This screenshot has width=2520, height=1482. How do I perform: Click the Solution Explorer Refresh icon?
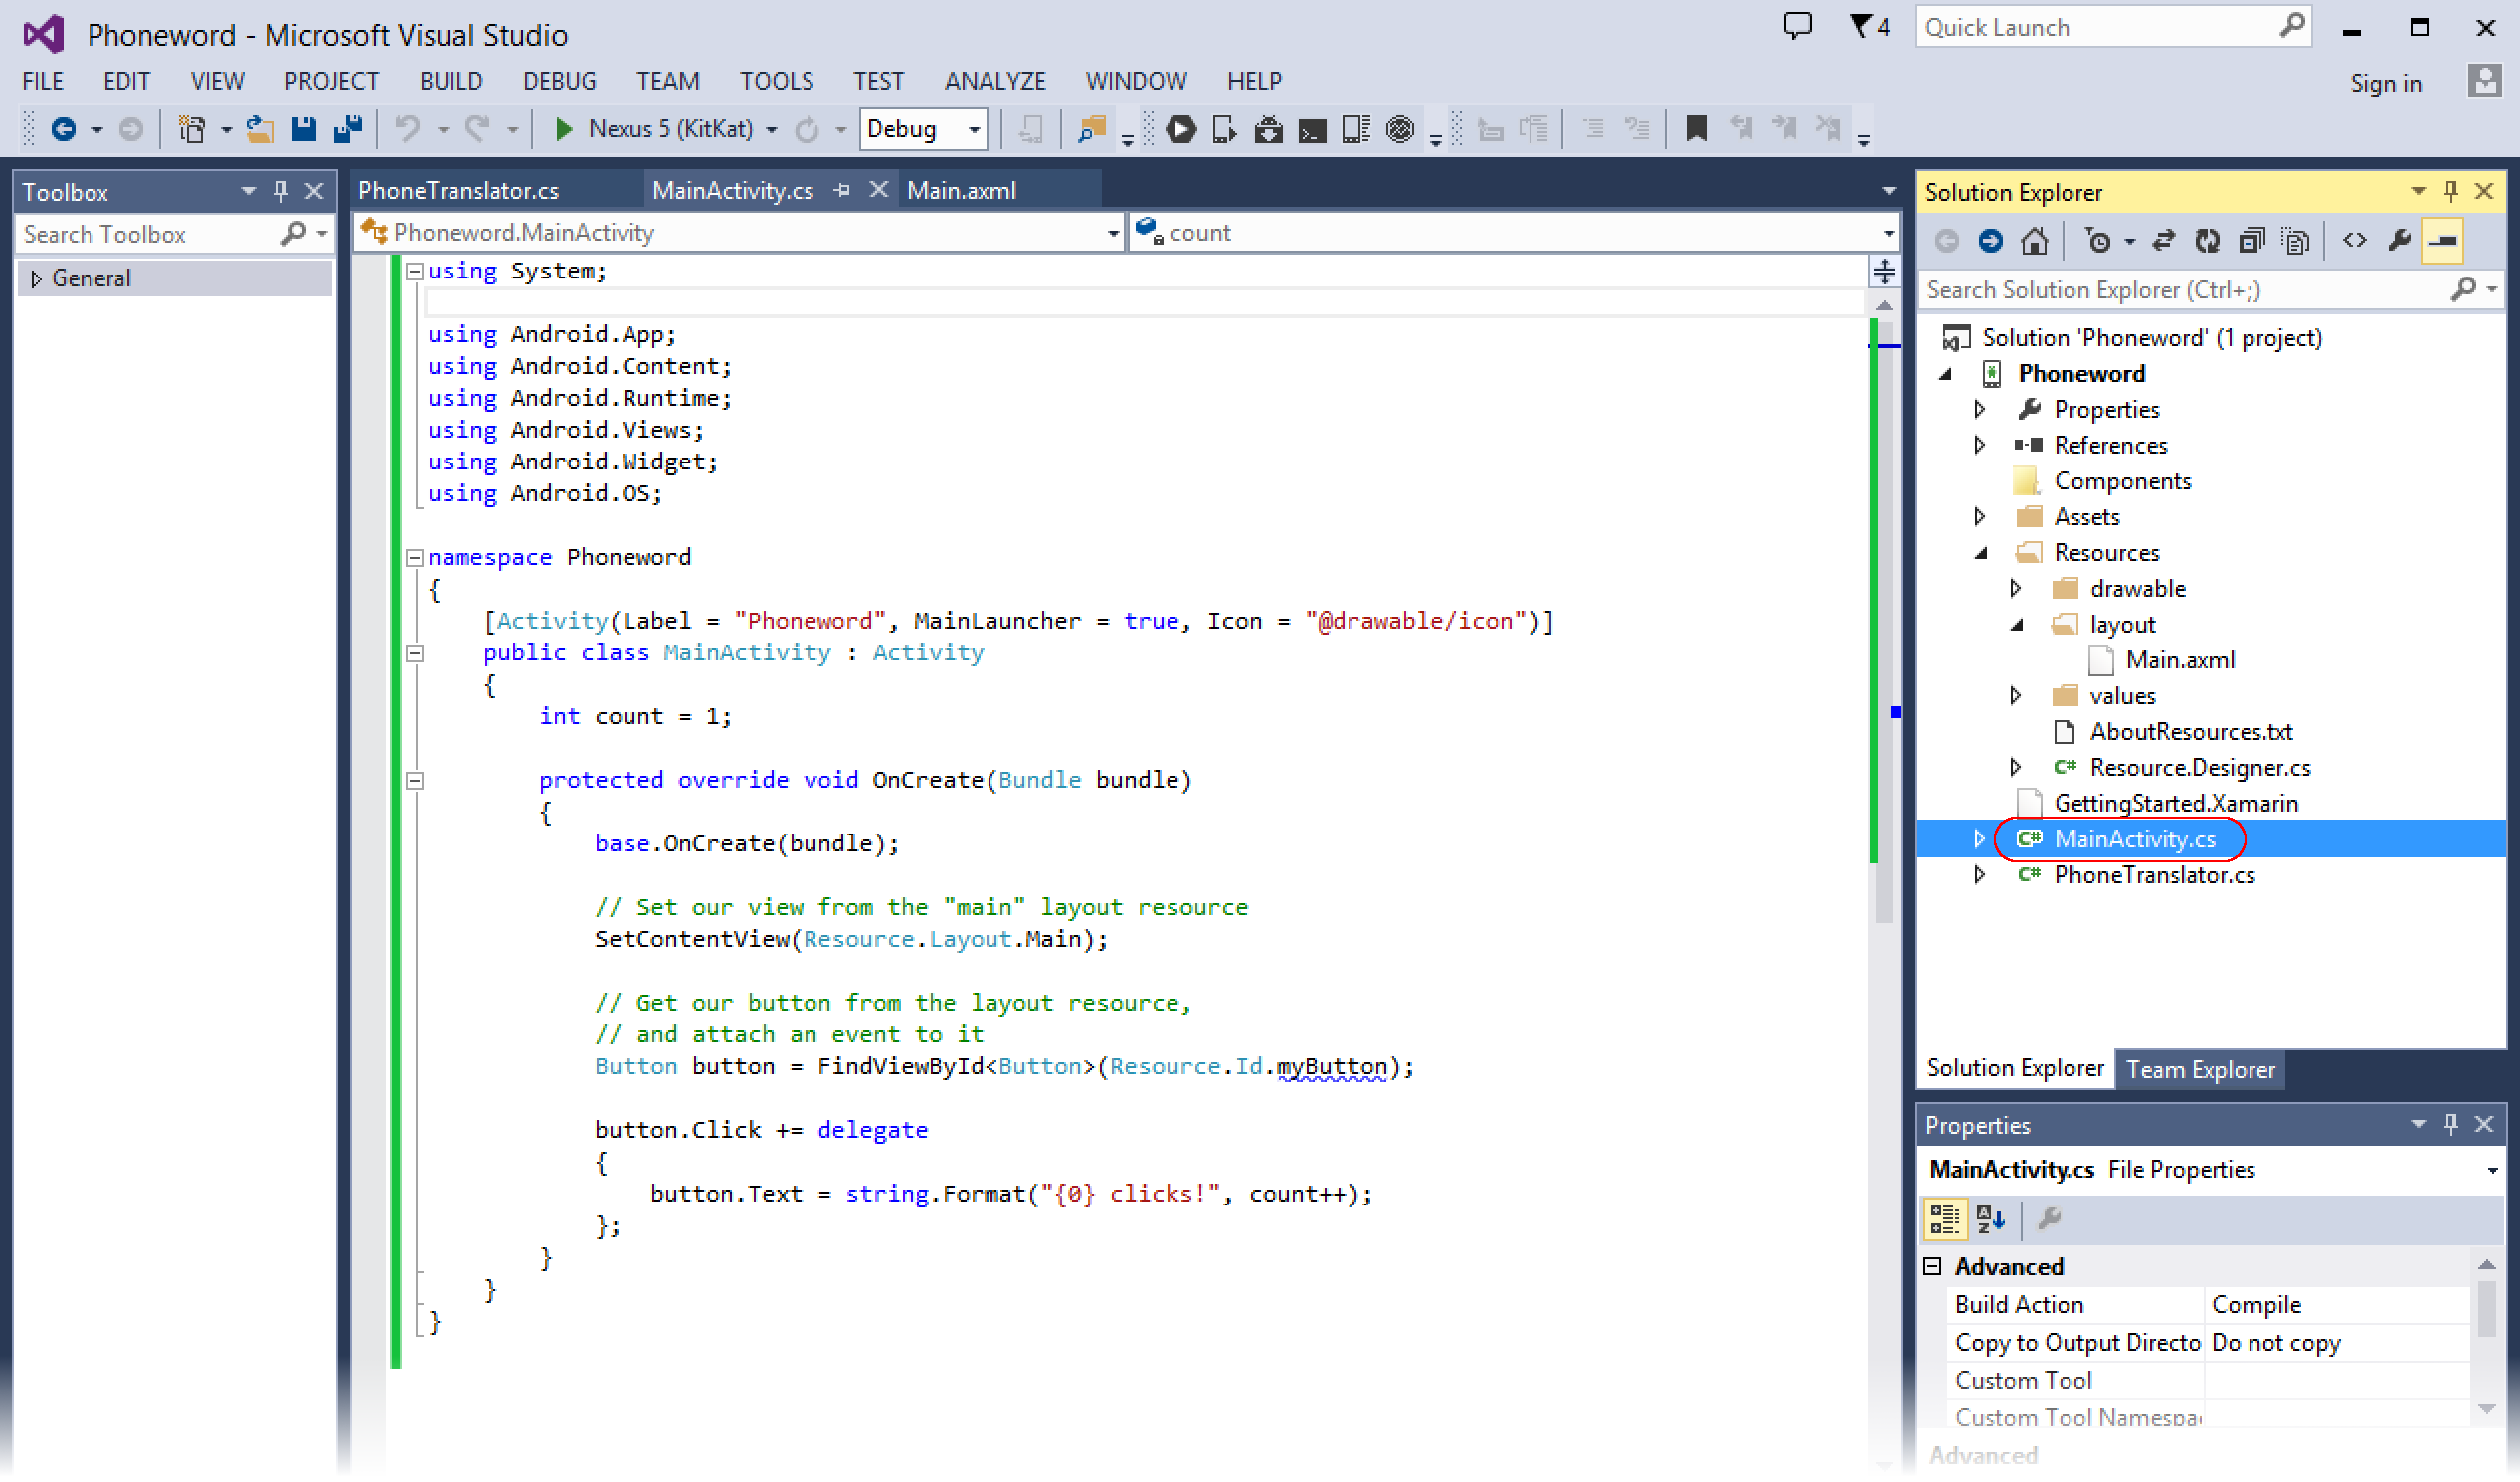(x=2207, y=241)
